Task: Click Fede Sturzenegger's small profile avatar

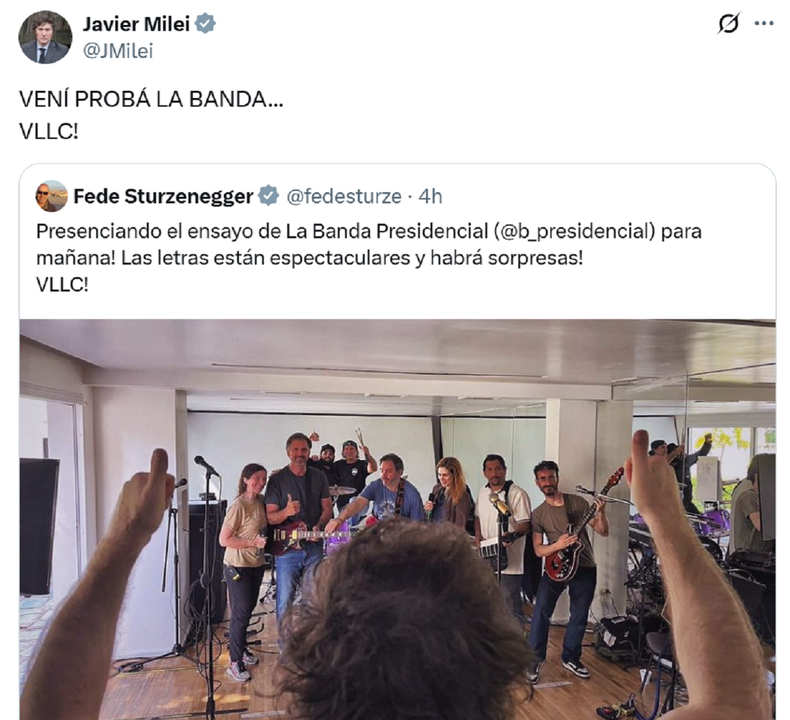Action: click(x=51, y=196)
